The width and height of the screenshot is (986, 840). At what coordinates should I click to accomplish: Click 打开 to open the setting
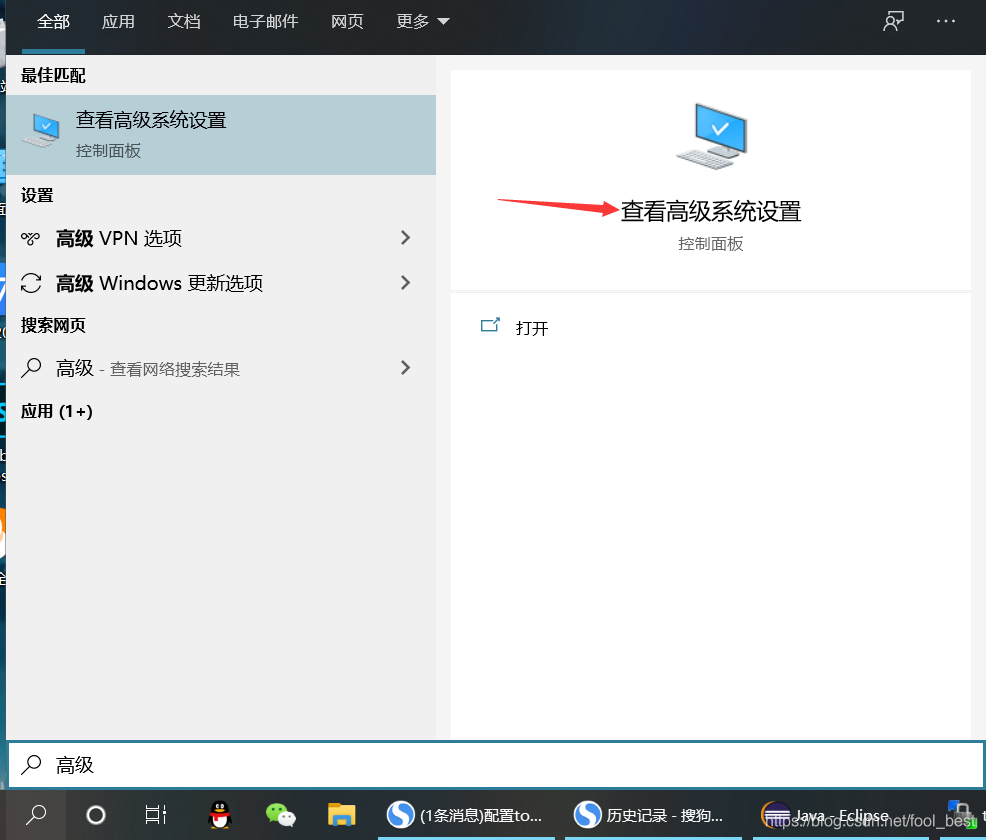click(x=532, y=328)
